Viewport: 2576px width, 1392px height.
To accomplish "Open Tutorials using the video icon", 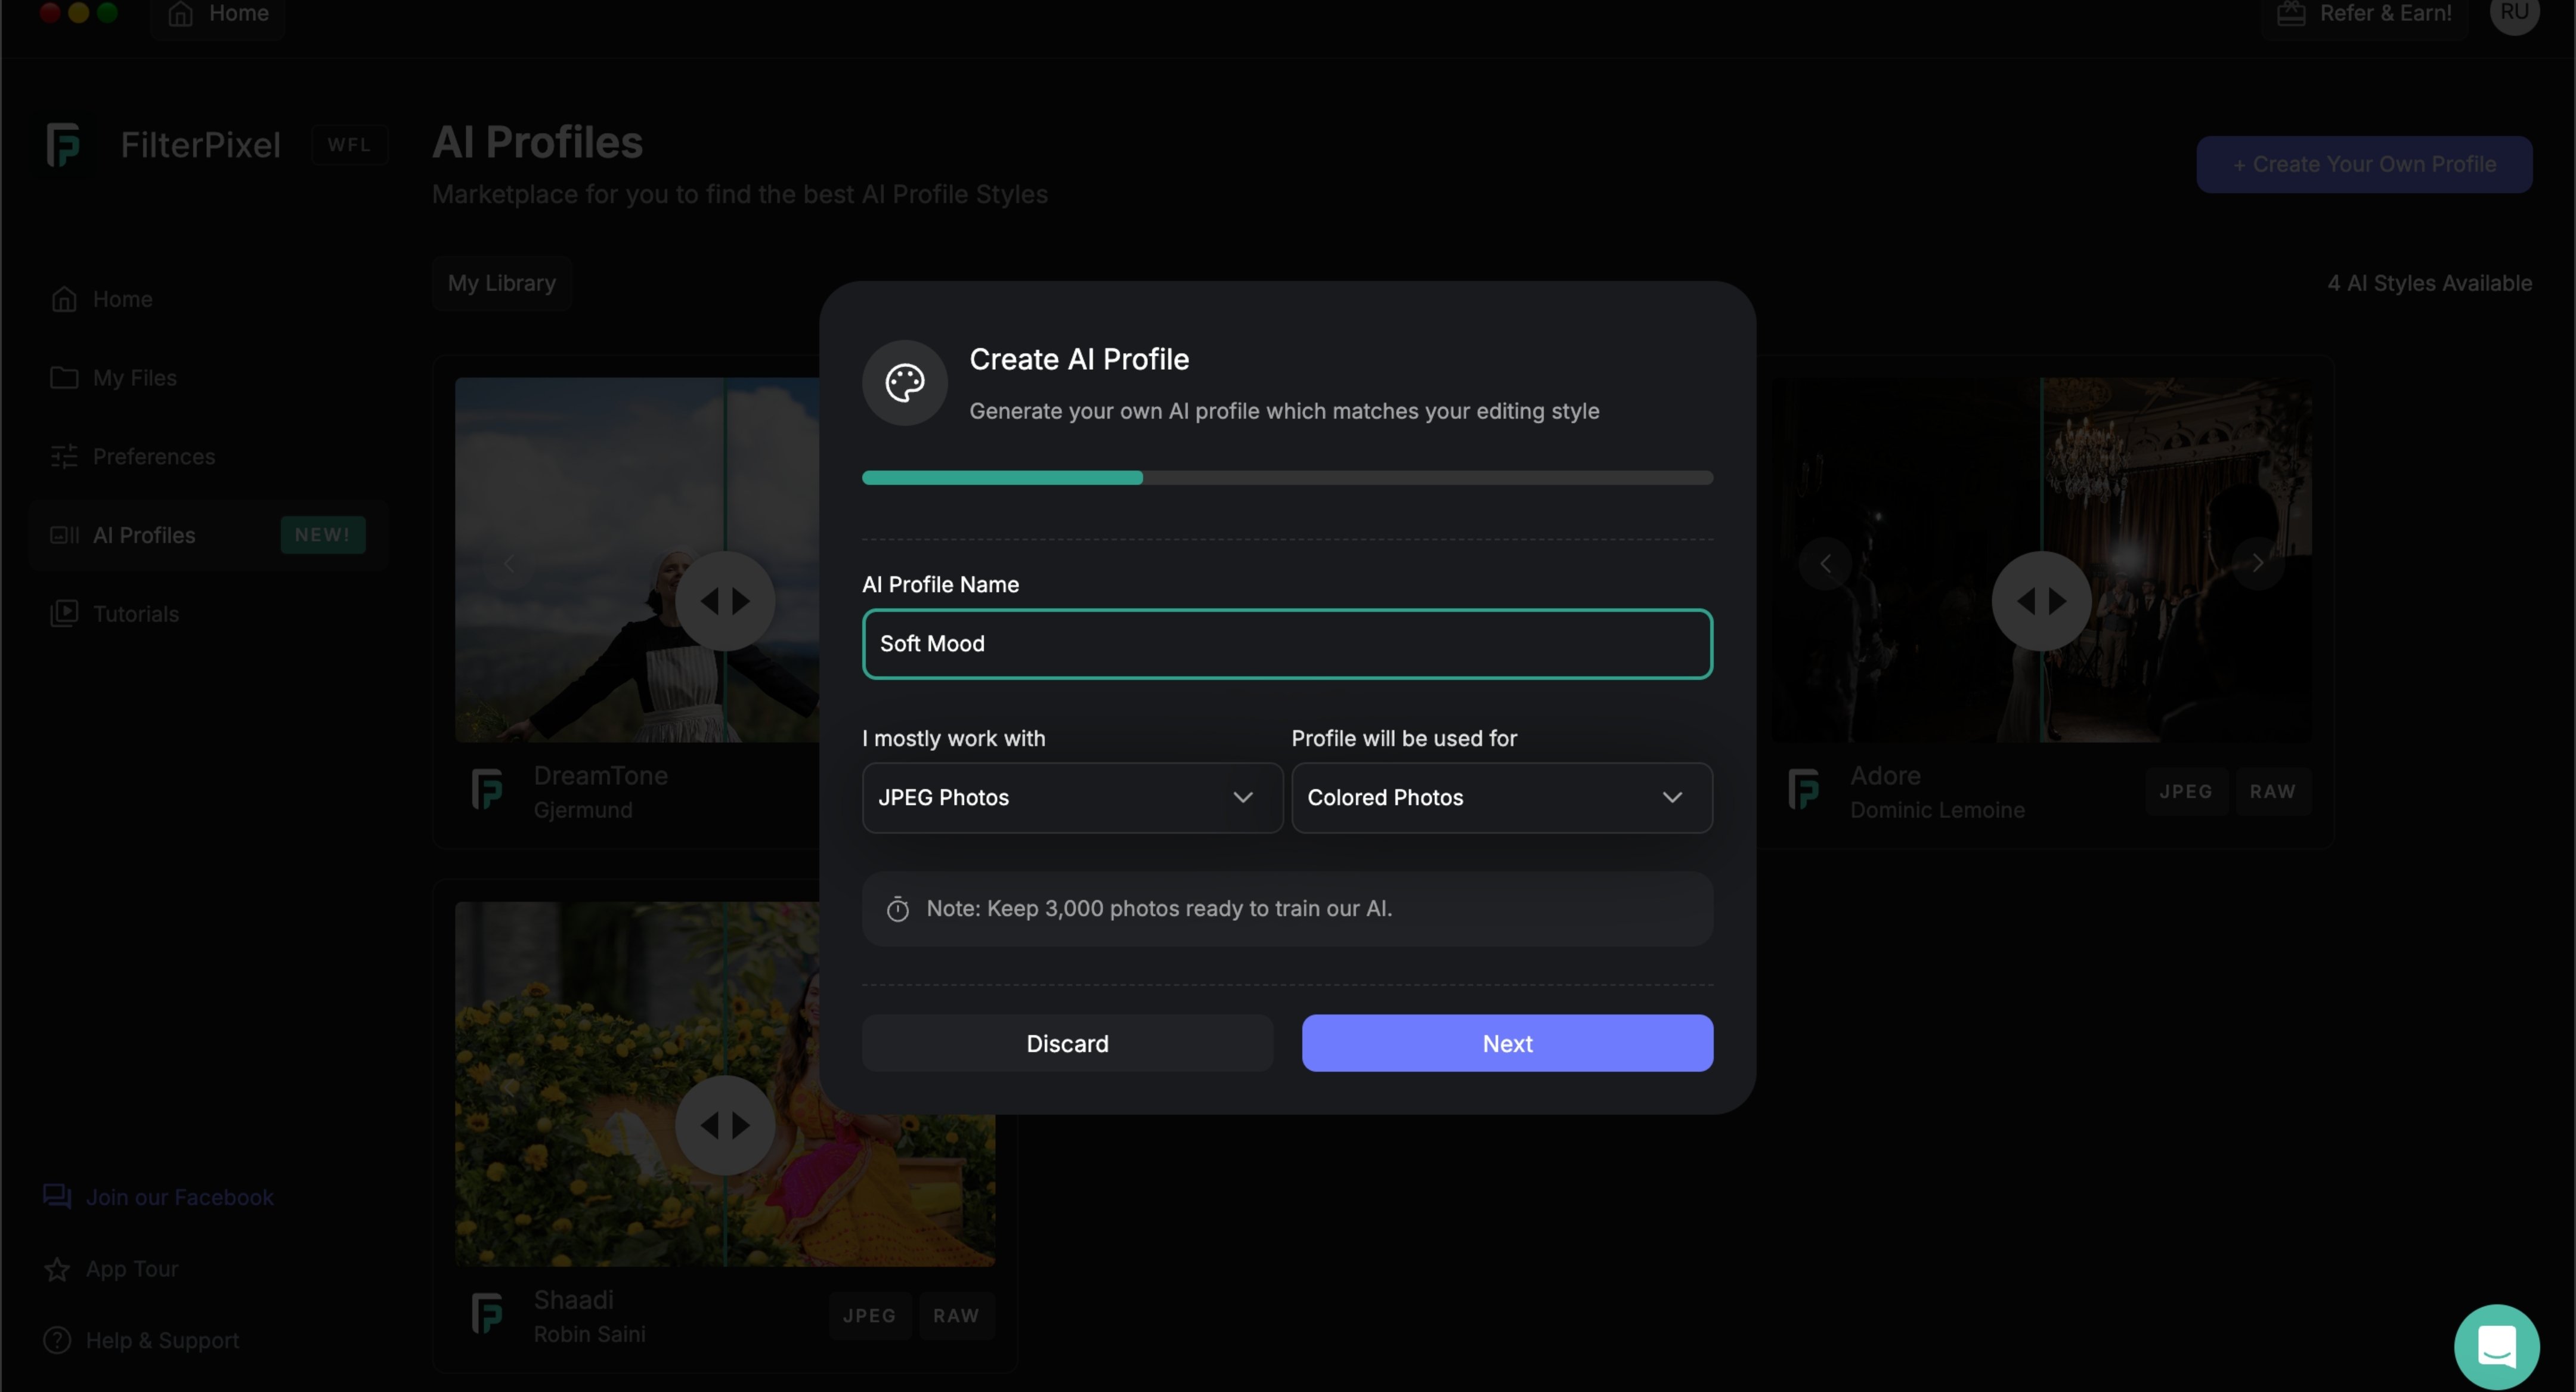I will point(63,613).
